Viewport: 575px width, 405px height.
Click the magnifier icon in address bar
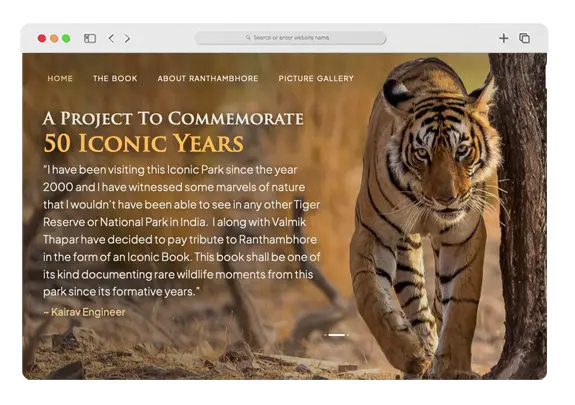coord(248,37)
